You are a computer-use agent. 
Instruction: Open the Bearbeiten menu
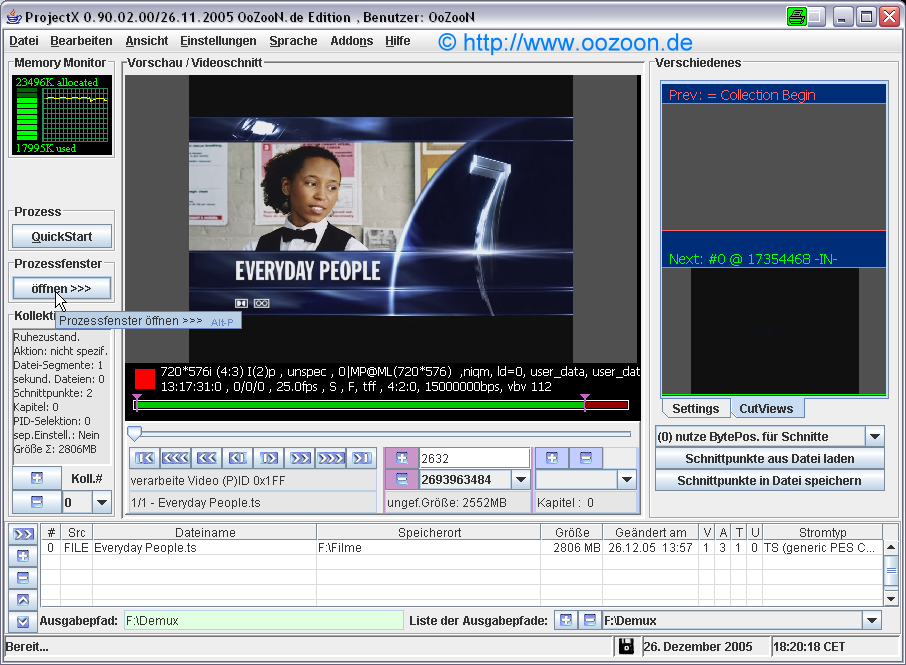click(81, 41)
